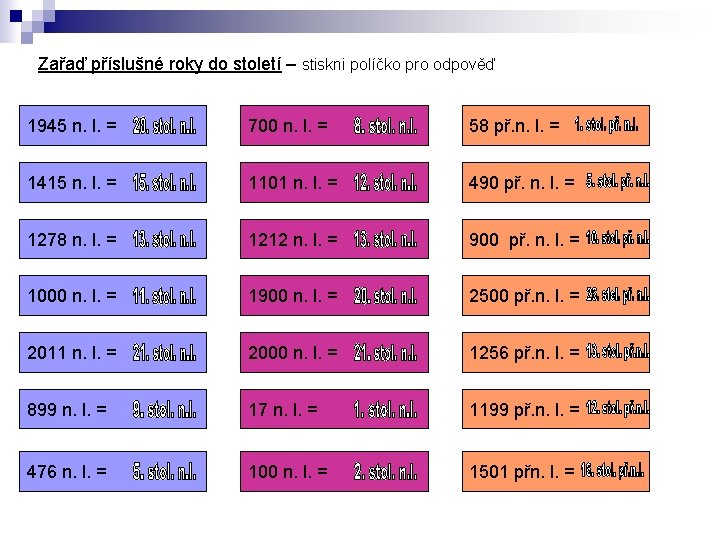This screenshot has width=720, height=540.
Task: Click the orange 58 př.n. l. box
Action: 556,125
